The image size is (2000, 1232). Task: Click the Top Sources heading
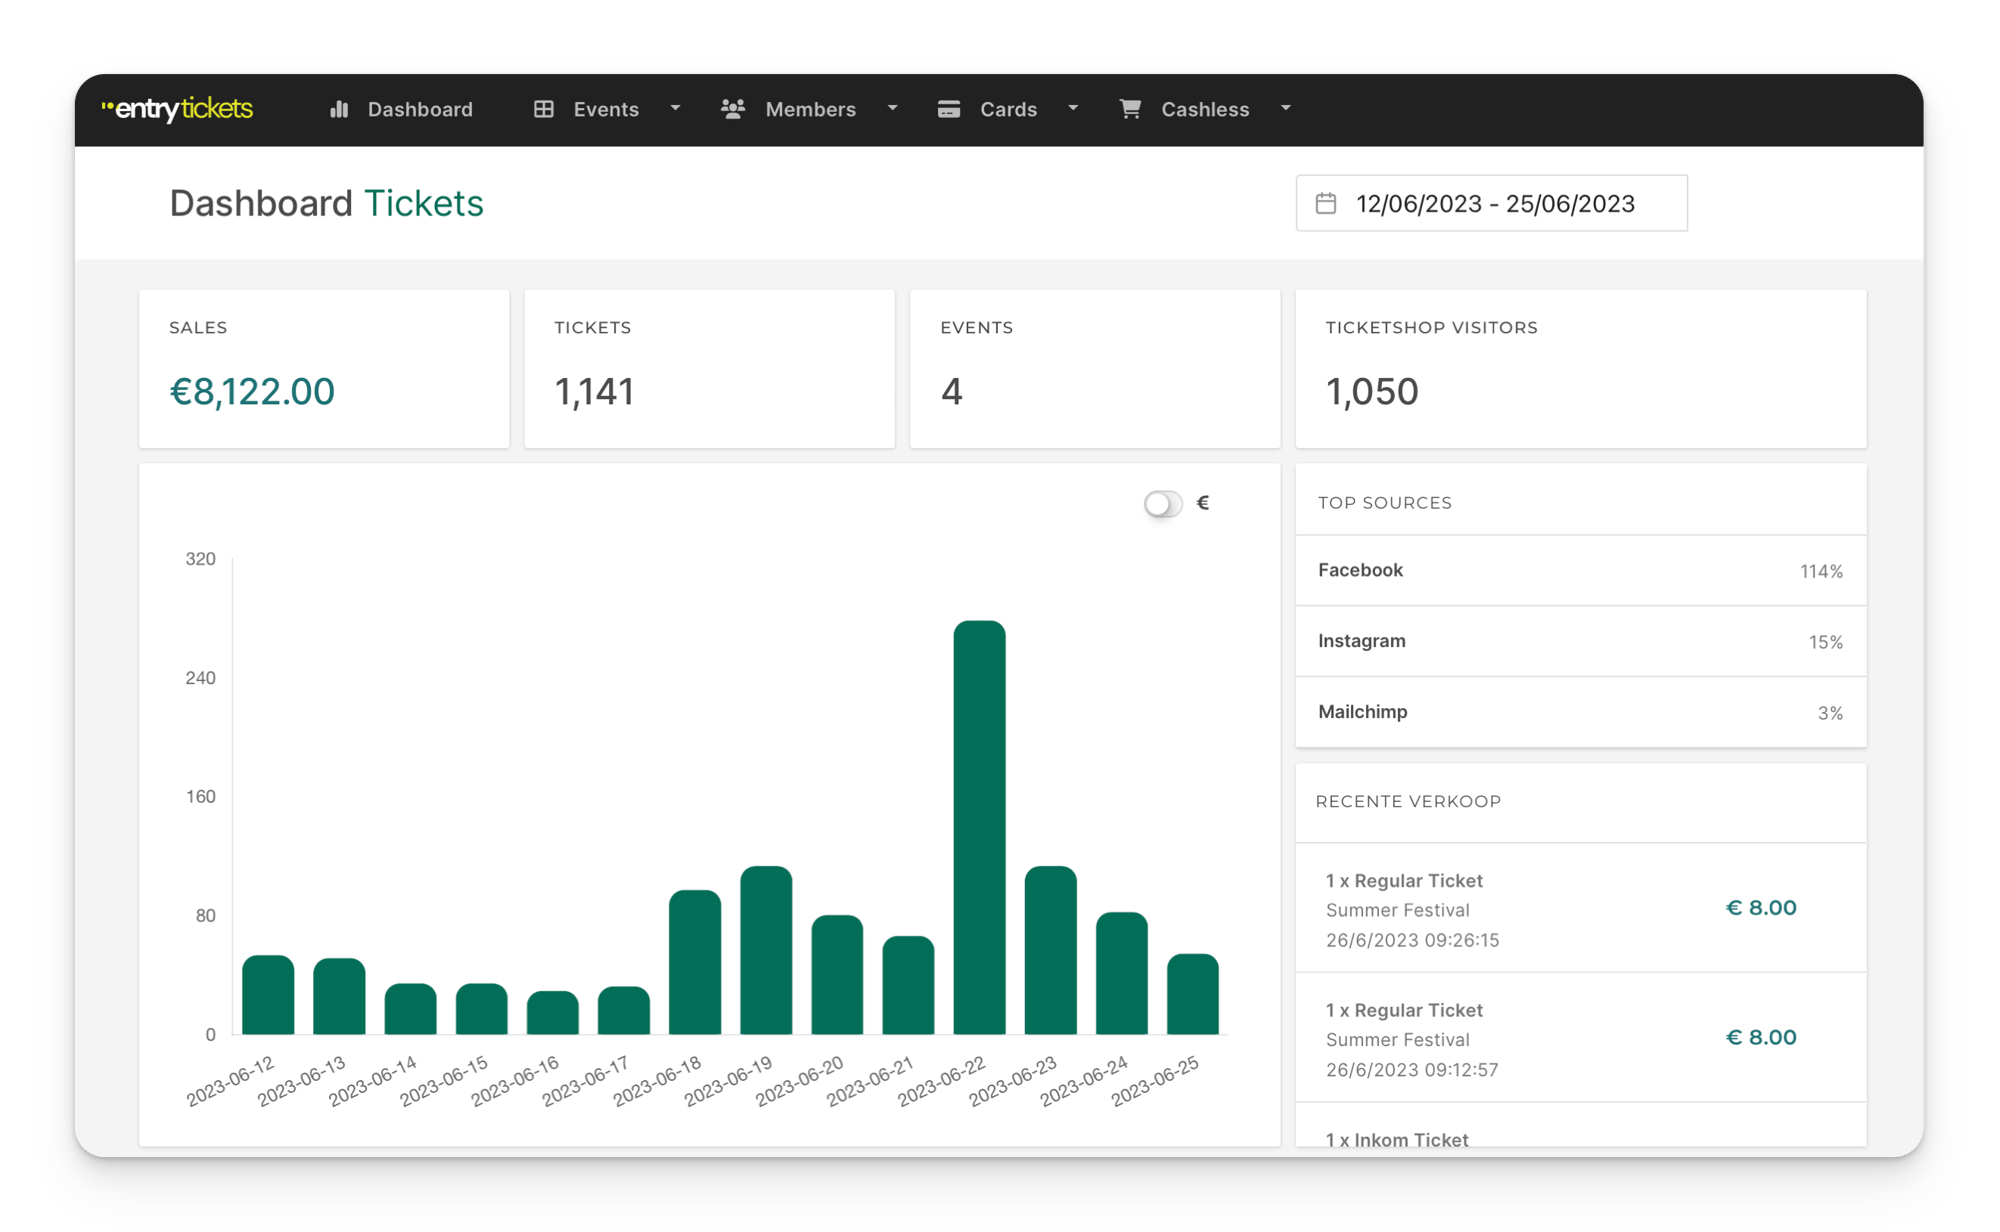(1385, 503)
